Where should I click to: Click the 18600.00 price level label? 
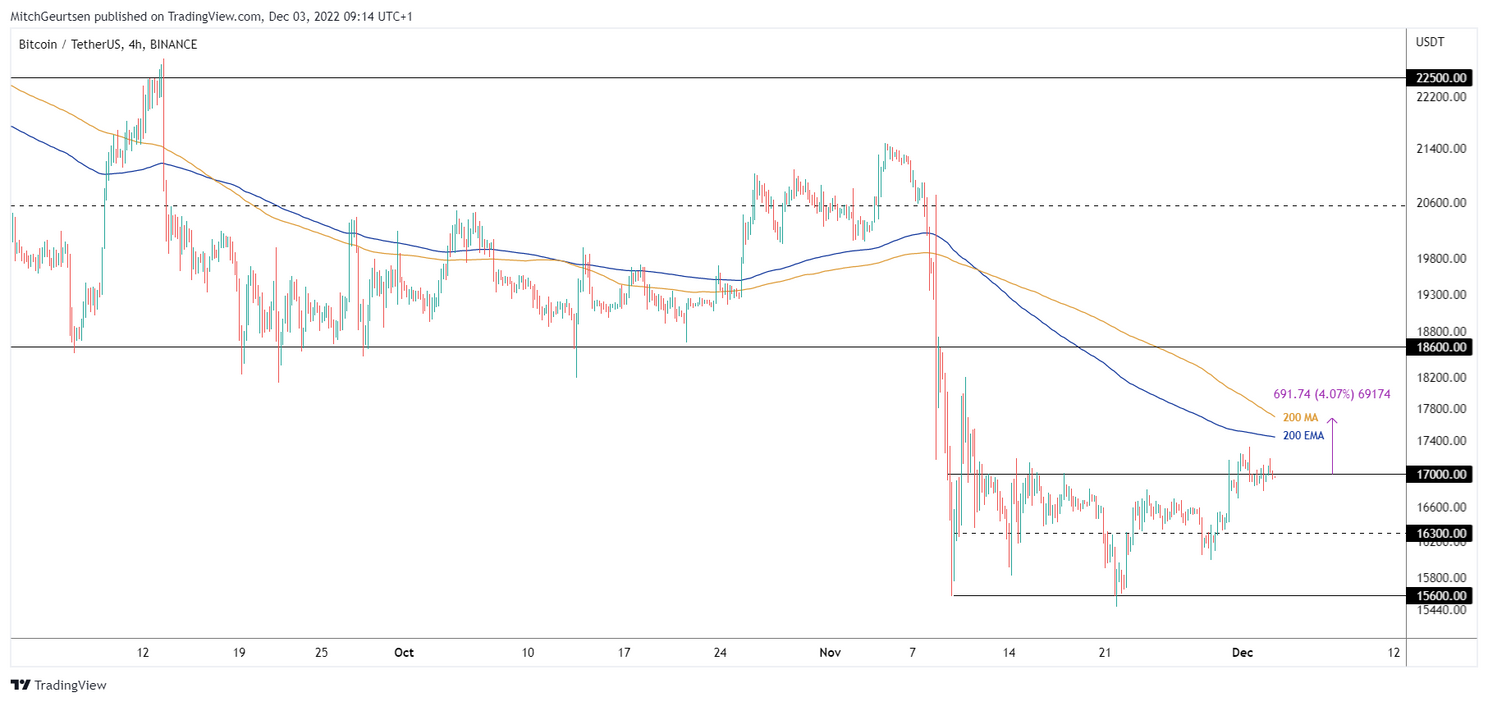pos(1441,347)
